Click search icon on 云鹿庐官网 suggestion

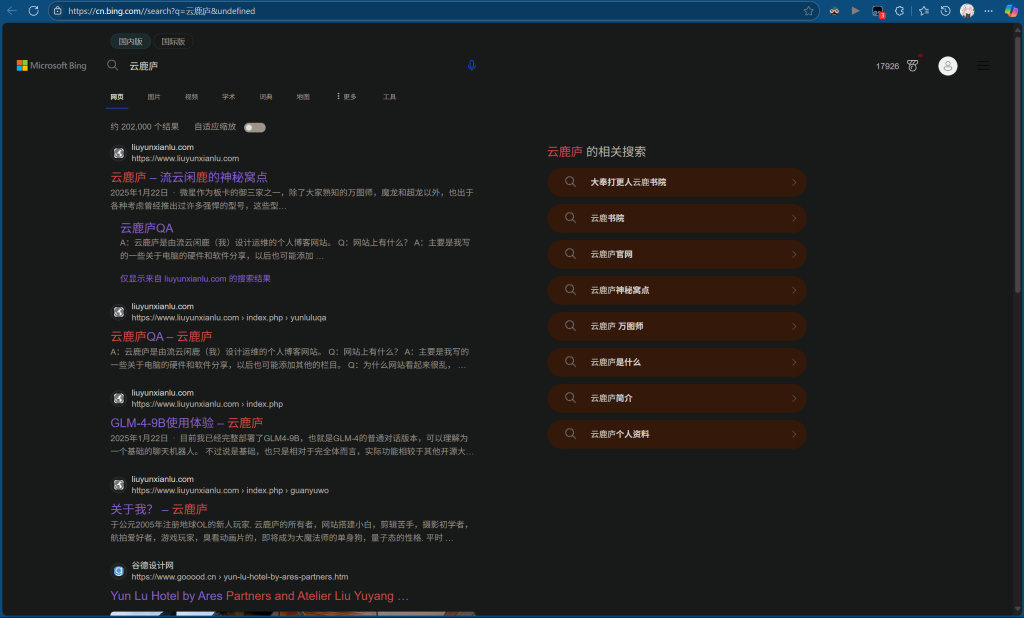[570, 253]
